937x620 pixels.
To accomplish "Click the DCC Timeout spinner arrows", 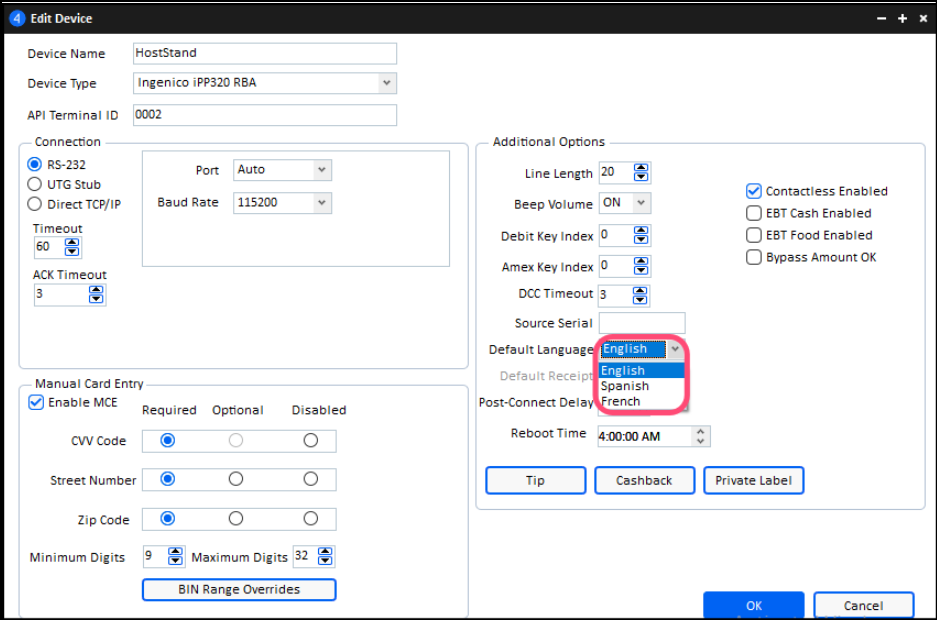I will tap(641, 294).
